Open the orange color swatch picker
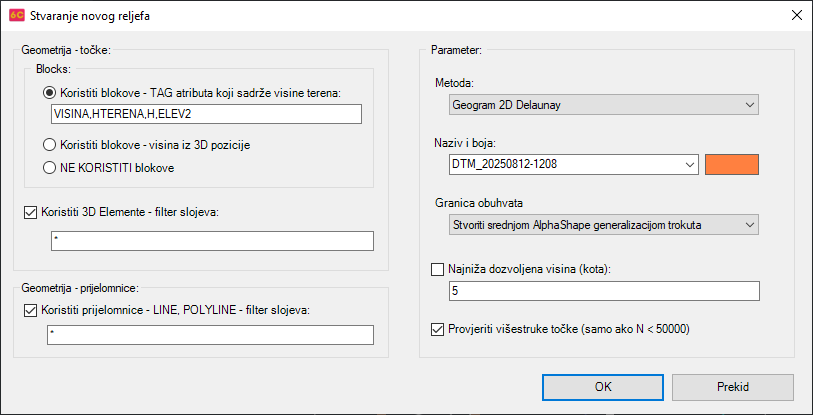Image resolution: width=813 pixels, height=415 pixels. [x=733, y=165]
